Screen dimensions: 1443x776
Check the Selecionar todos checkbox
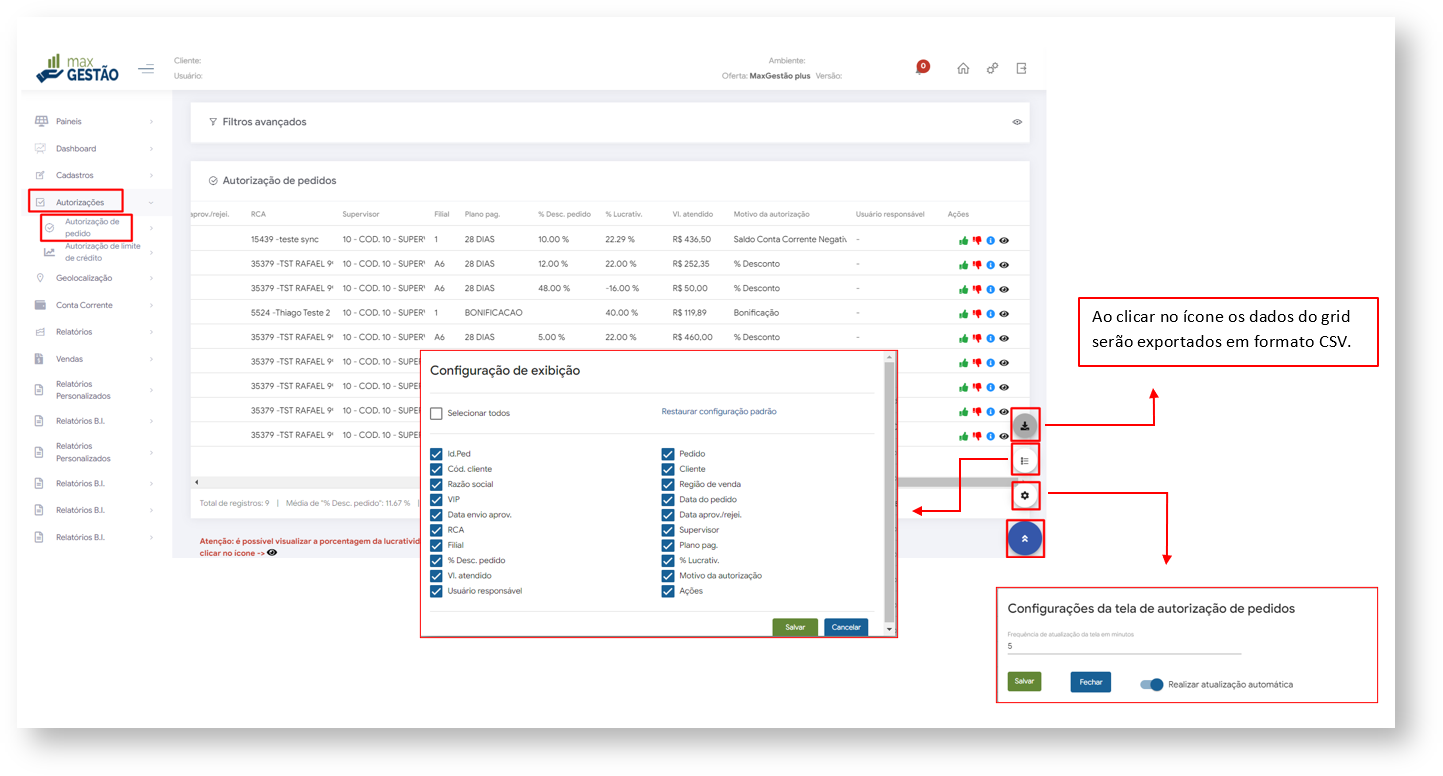(436, 413)
